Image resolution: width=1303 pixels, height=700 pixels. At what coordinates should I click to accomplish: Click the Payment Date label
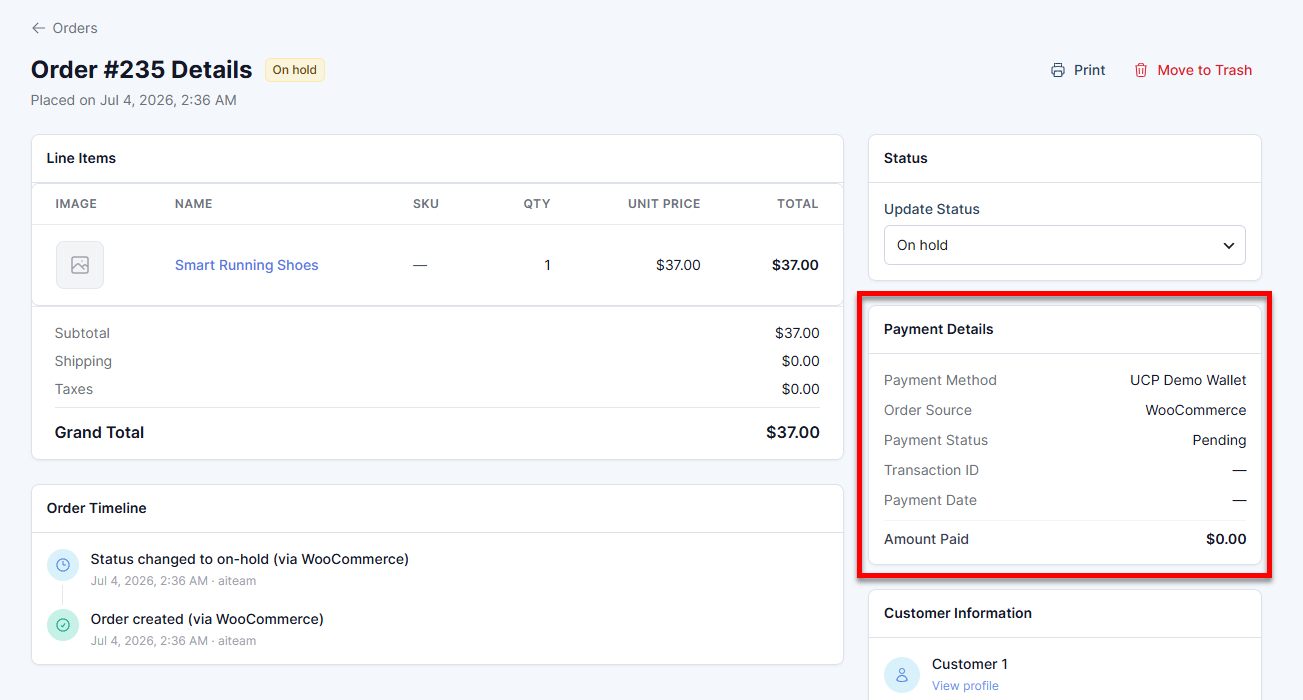pos(930,500)
